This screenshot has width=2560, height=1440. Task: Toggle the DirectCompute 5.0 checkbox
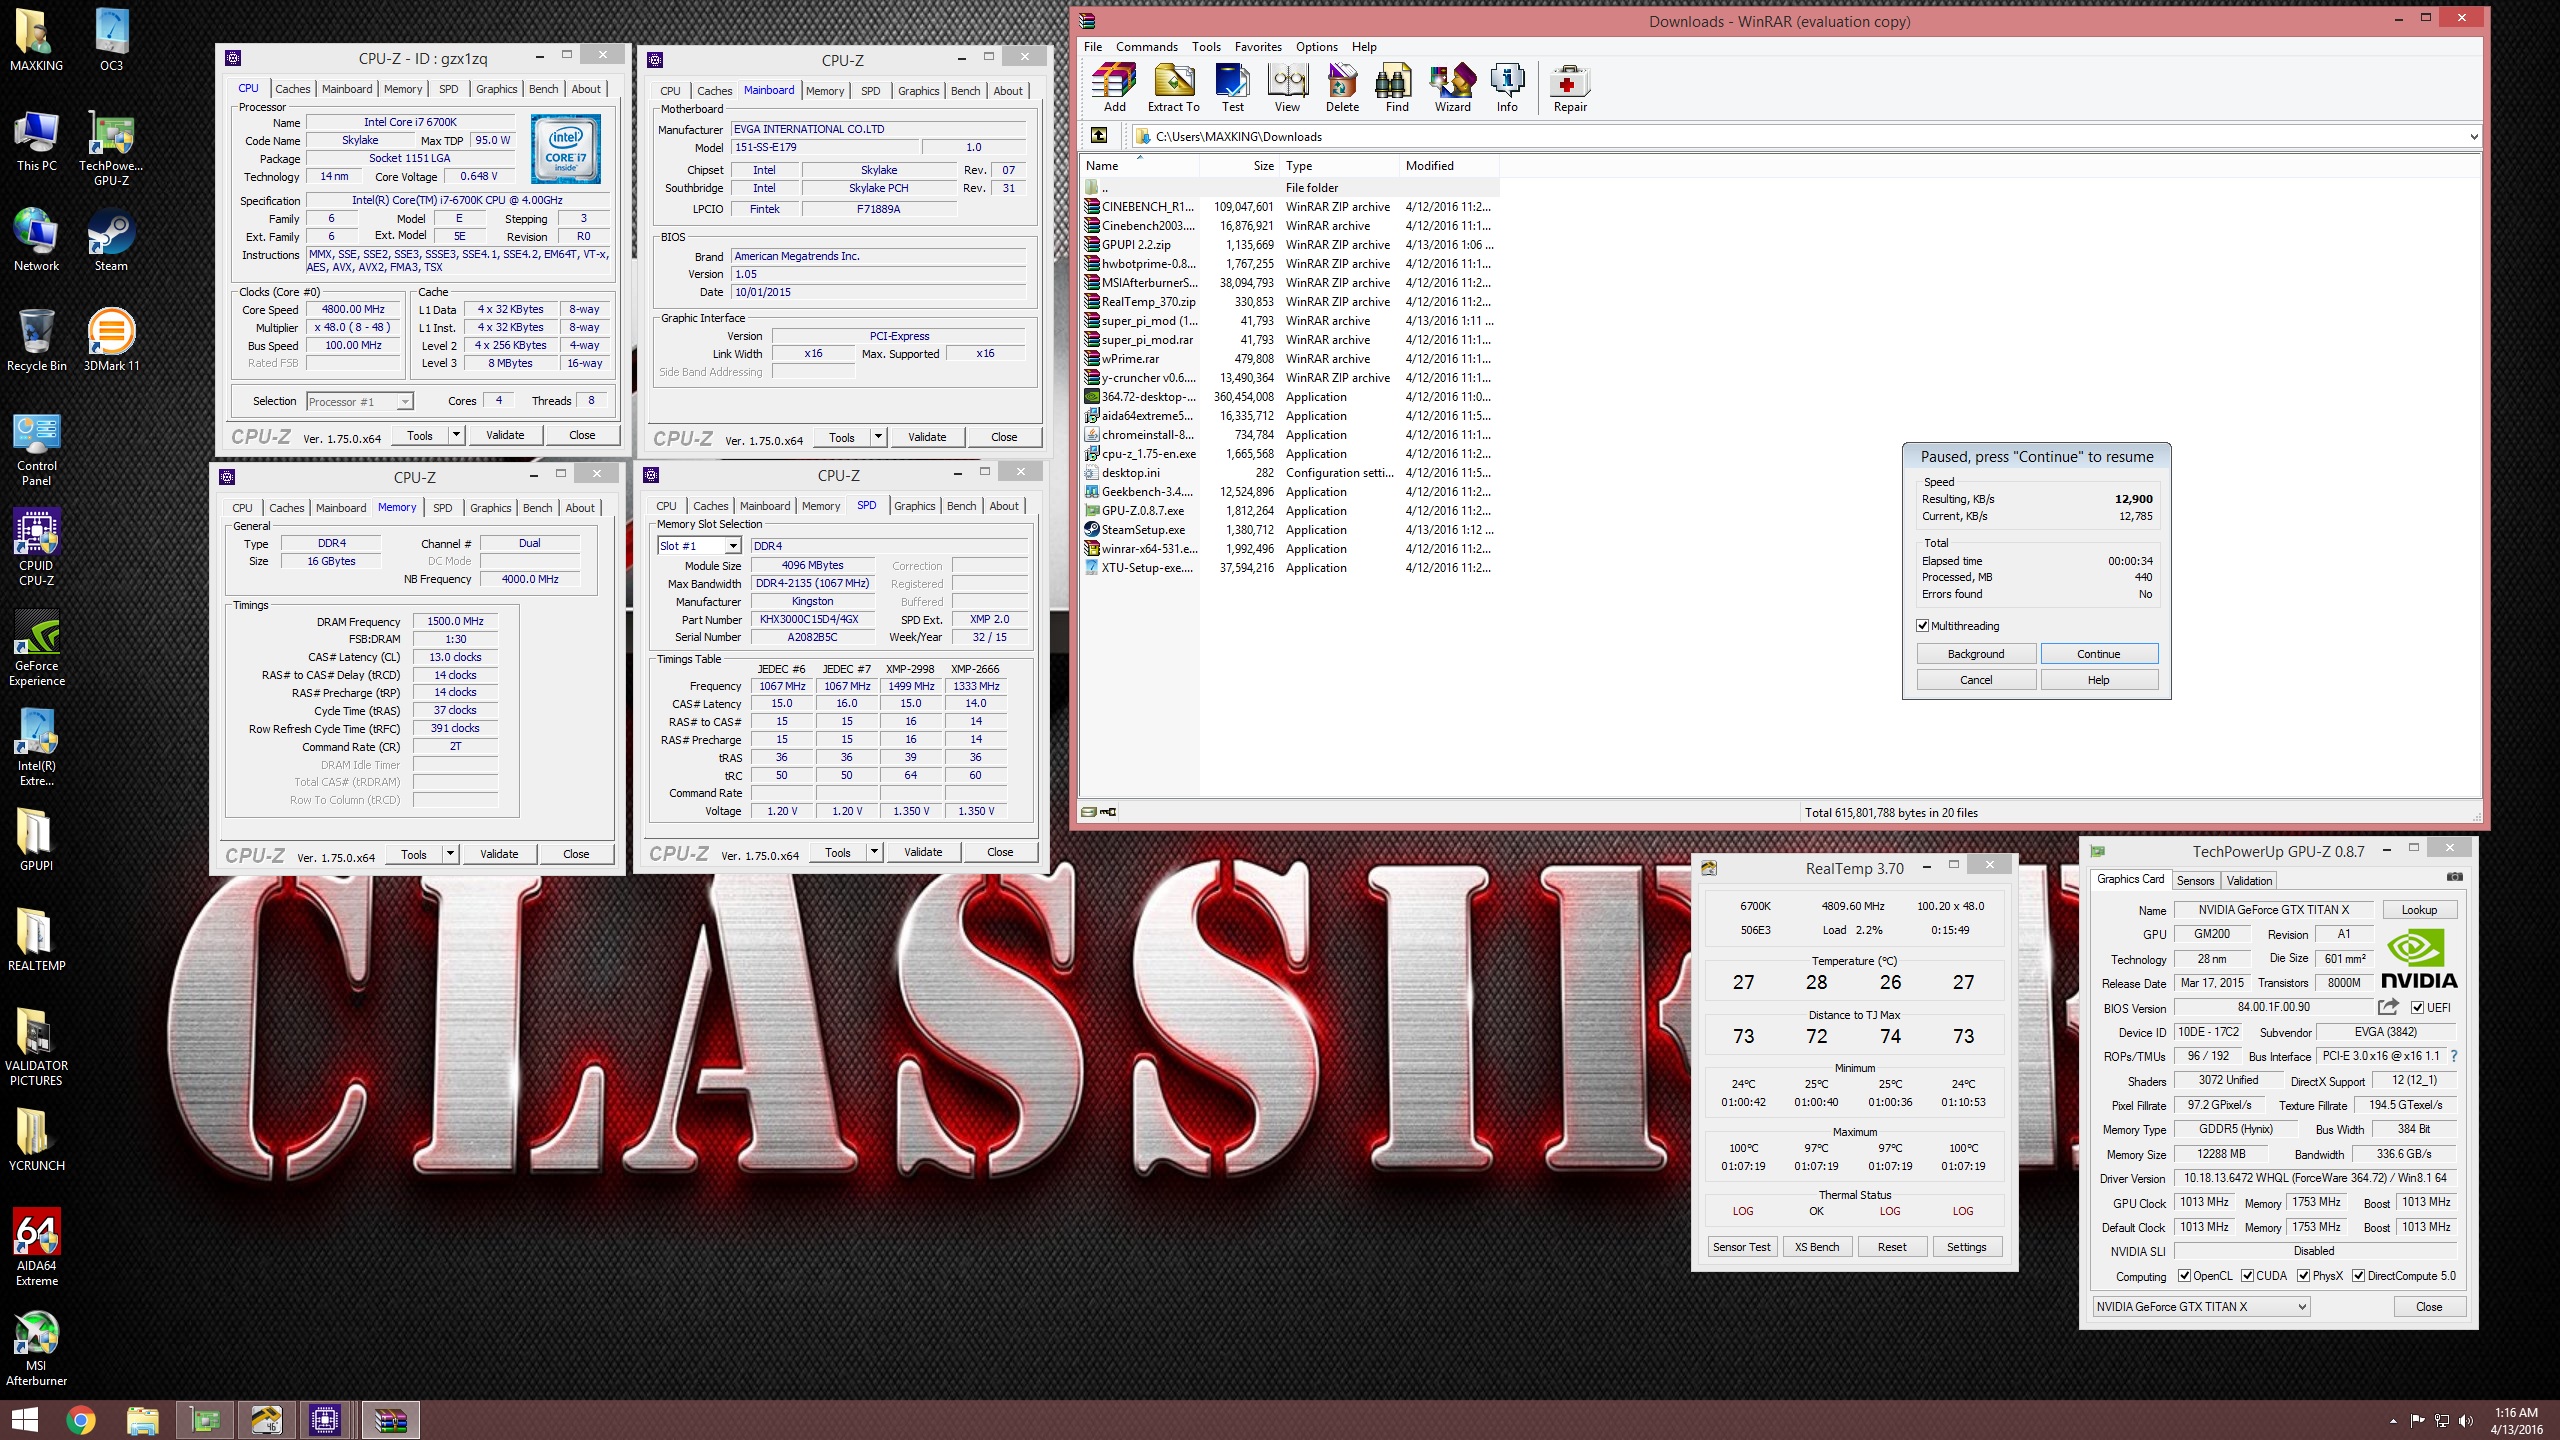2358,1276
